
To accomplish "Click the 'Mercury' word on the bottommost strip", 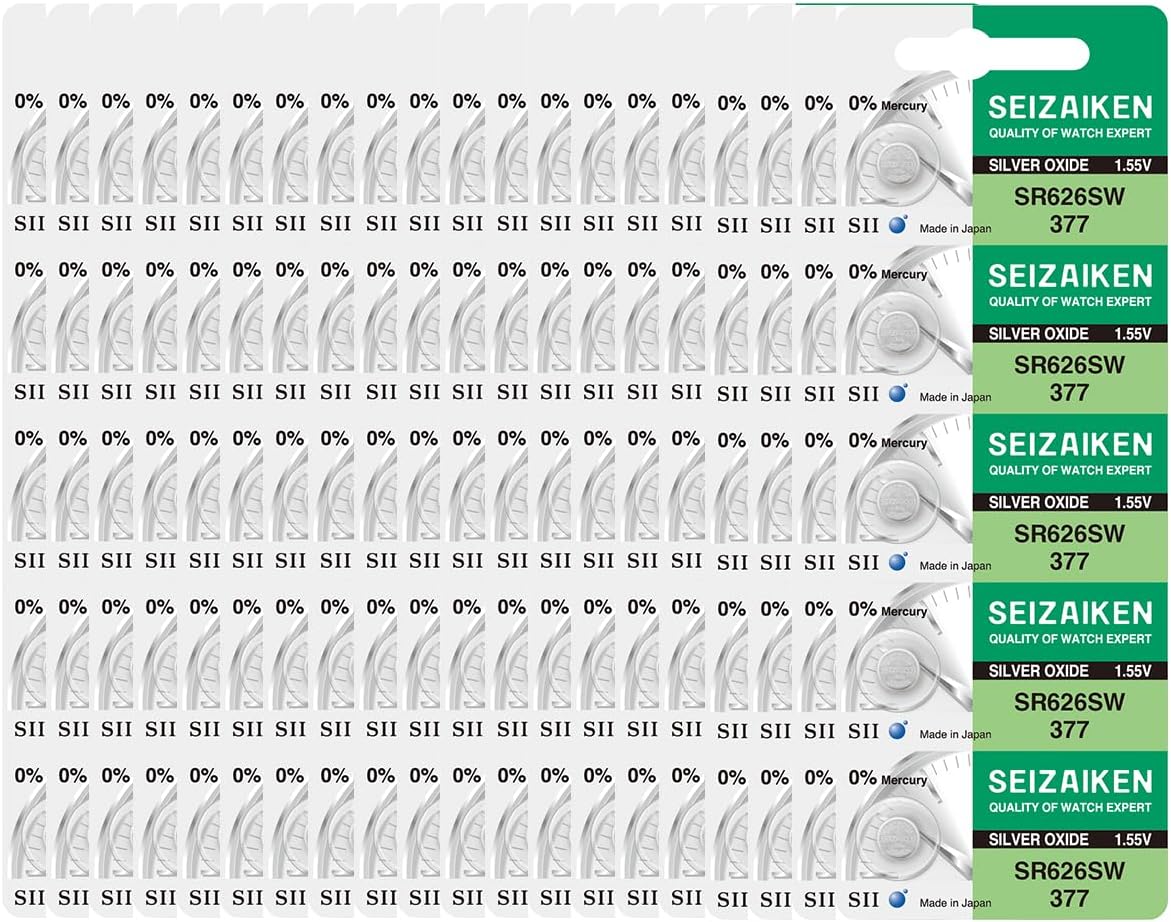I will [904, 780].
